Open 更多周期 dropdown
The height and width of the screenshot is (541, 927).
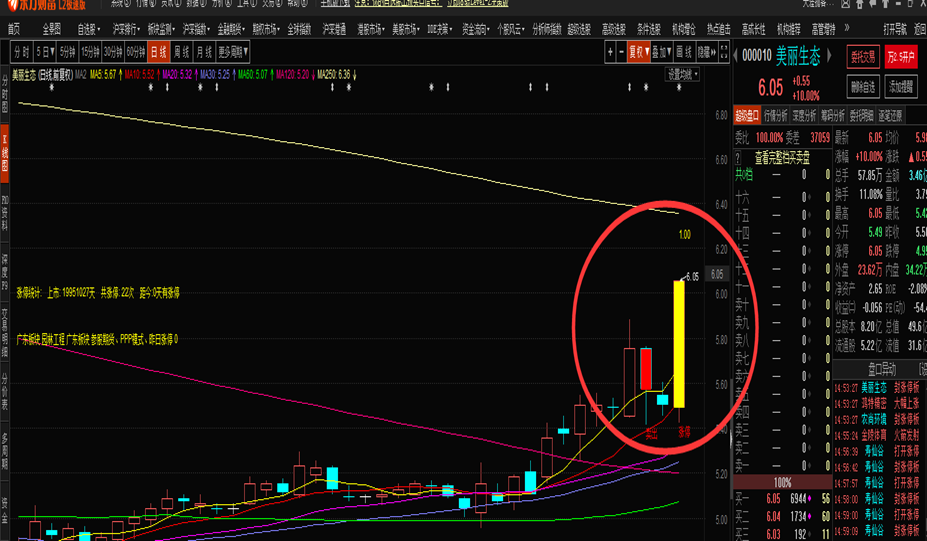(233, 53)
